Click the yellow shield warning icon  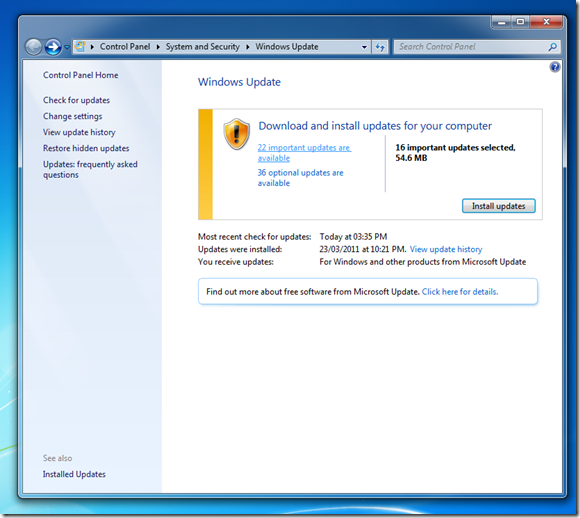click(237, 134)
